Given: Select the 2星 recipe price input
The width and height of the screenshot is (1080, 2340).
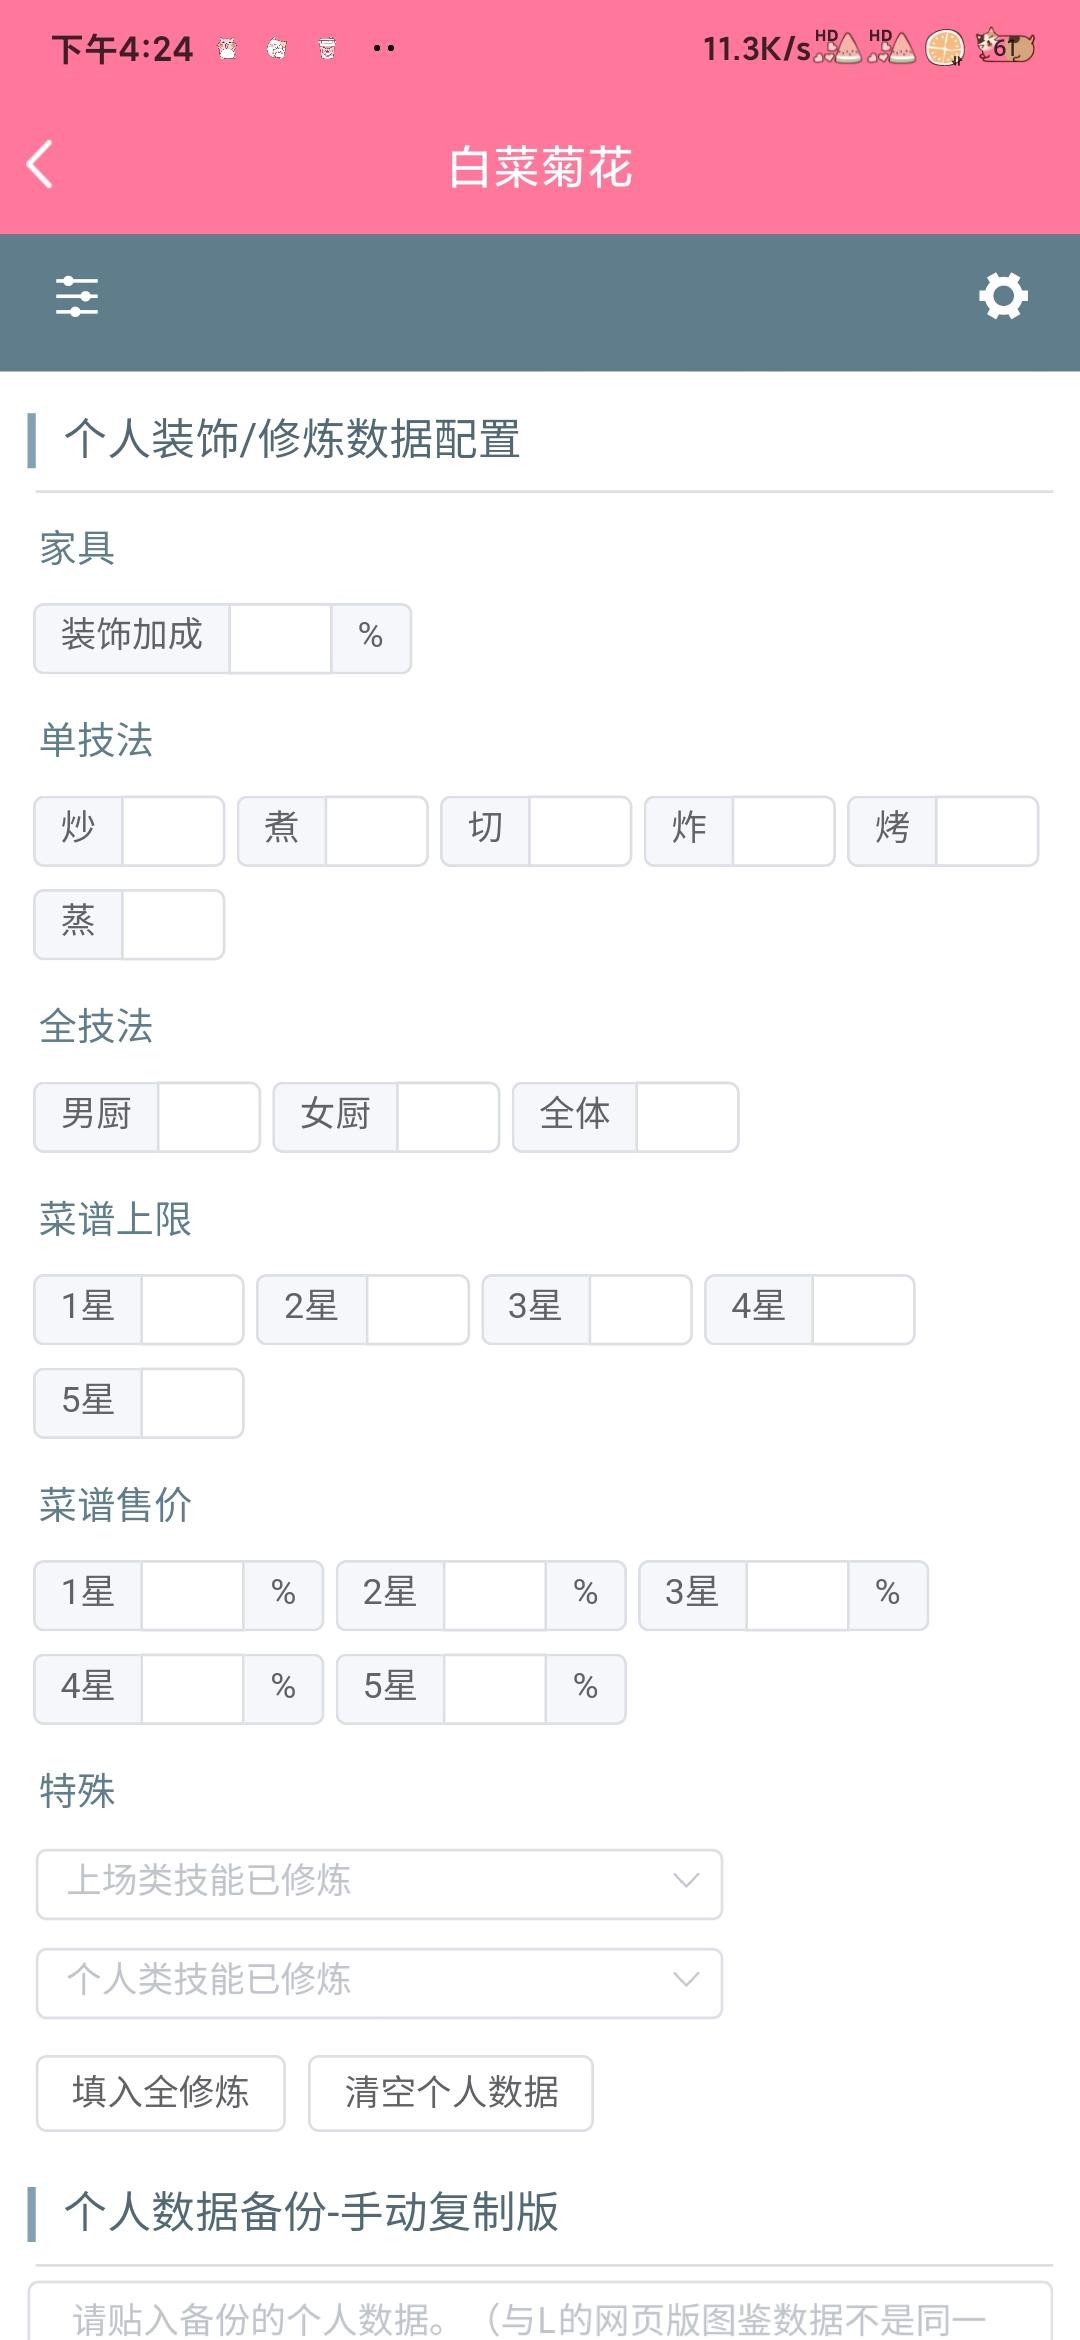Looking at the screenshot, I should (495, 1596).
